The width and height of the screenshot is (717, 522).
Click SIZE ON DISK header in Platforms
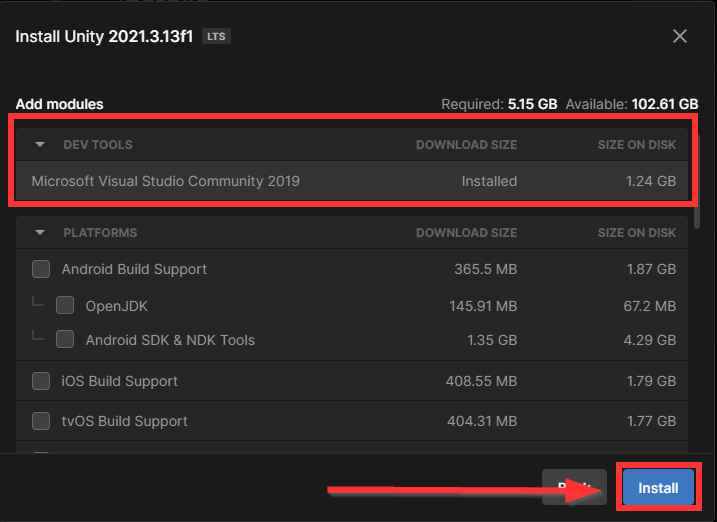coord(636,232)
